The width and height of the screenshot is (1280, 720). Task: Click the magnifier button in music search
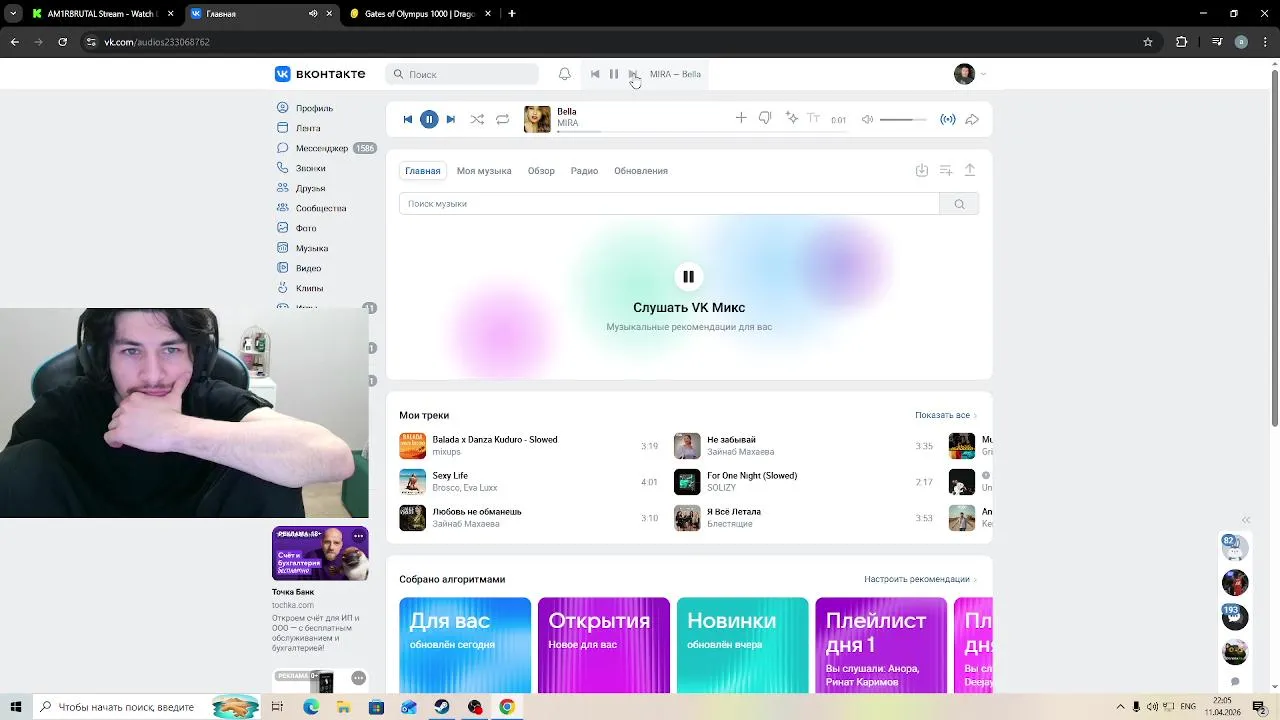tap(959, 204)
